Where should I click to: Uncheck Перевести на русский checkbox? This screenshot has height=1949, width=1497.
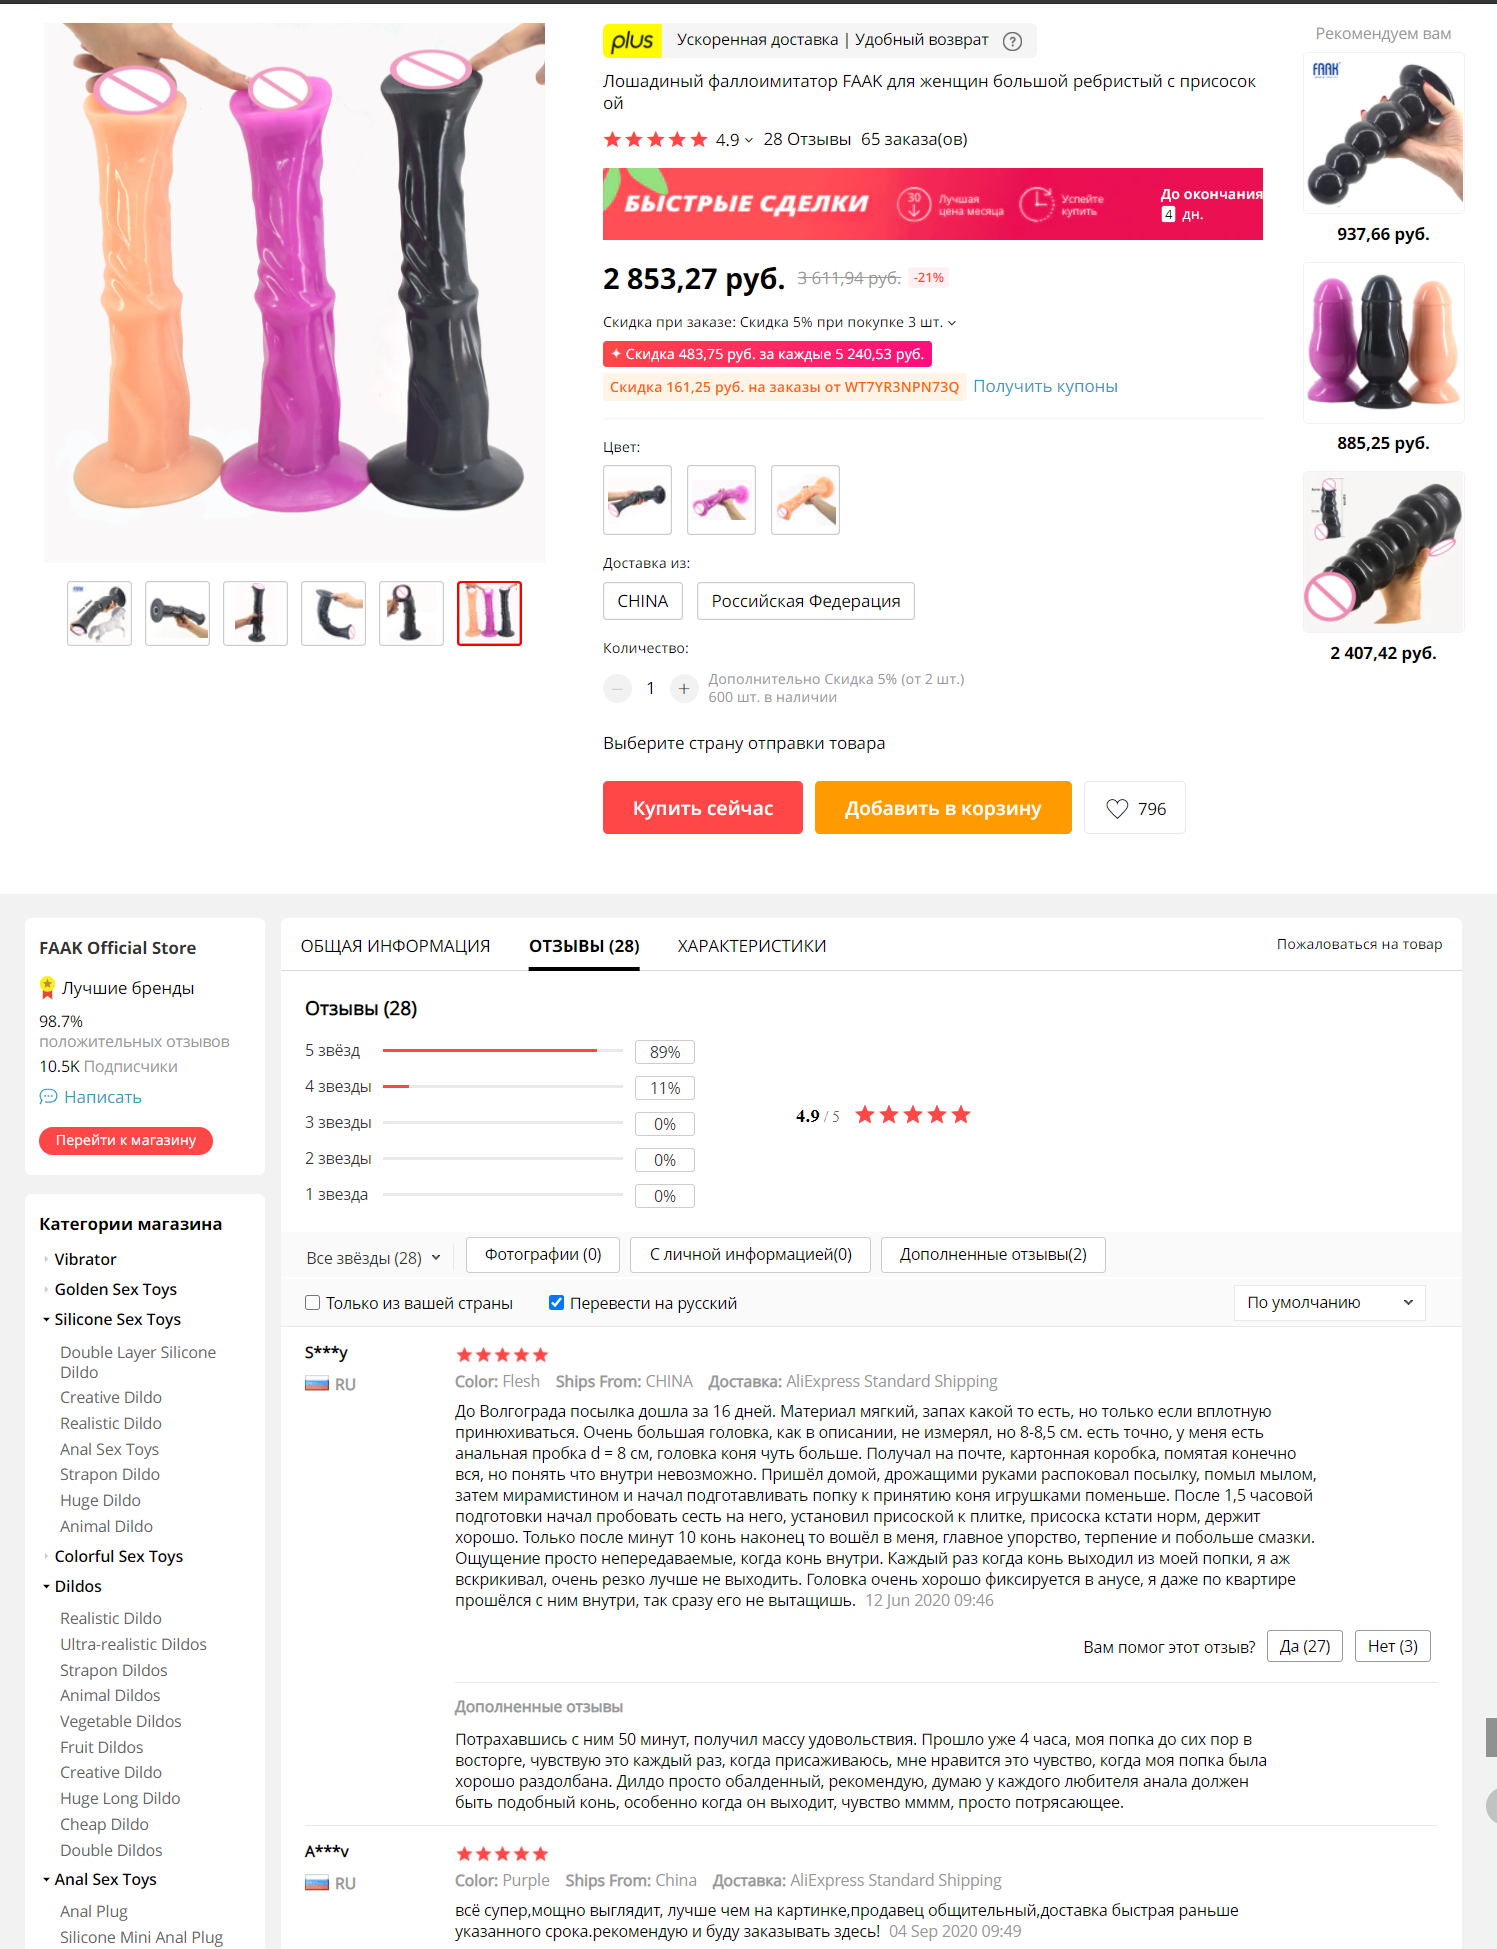pyautogui.click(x=556, y=1303)
